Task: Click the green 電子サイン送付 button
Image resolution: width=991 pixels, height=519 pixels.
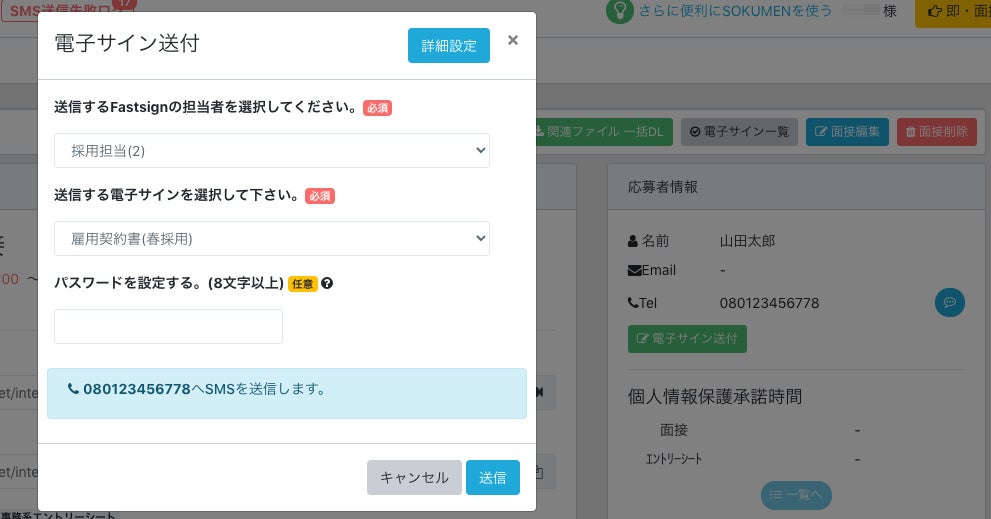Action: coord(687,339)
